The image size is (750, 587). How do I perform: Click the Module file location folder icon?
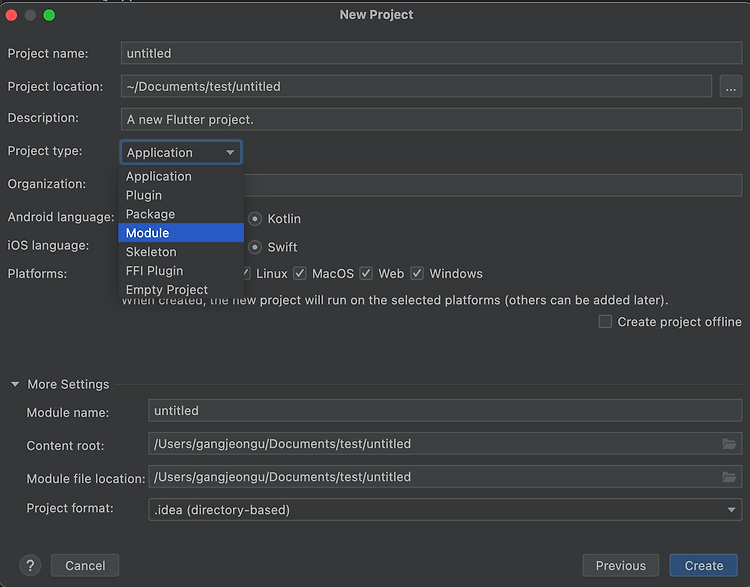[x=728, y=477]
